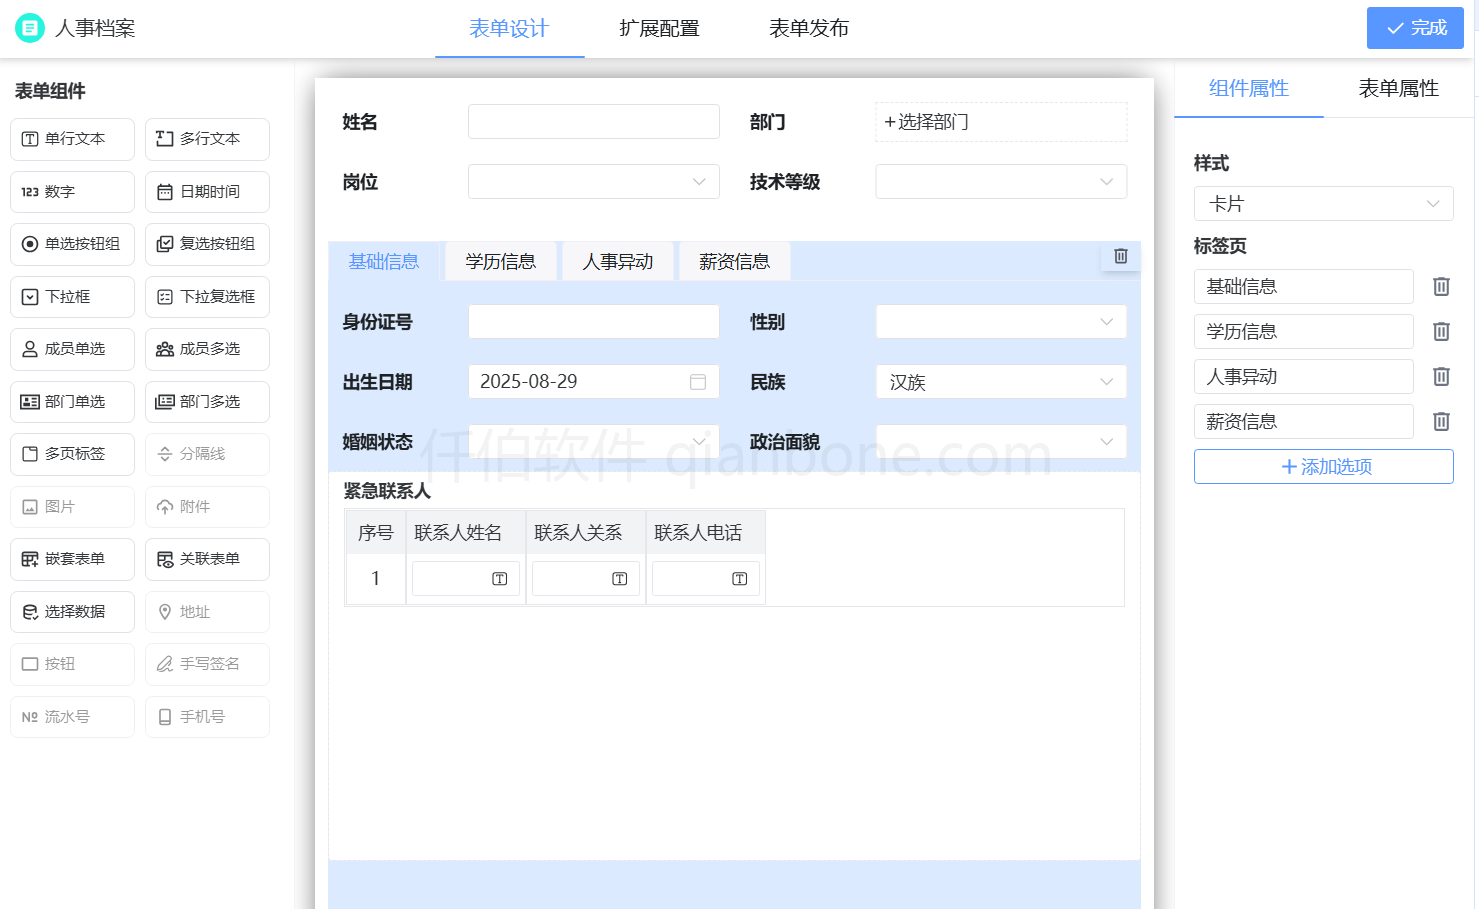The height and width of the screenshot is (909, 1479).
Task: Click the 姓名 input field
Action: click(593, 121)
